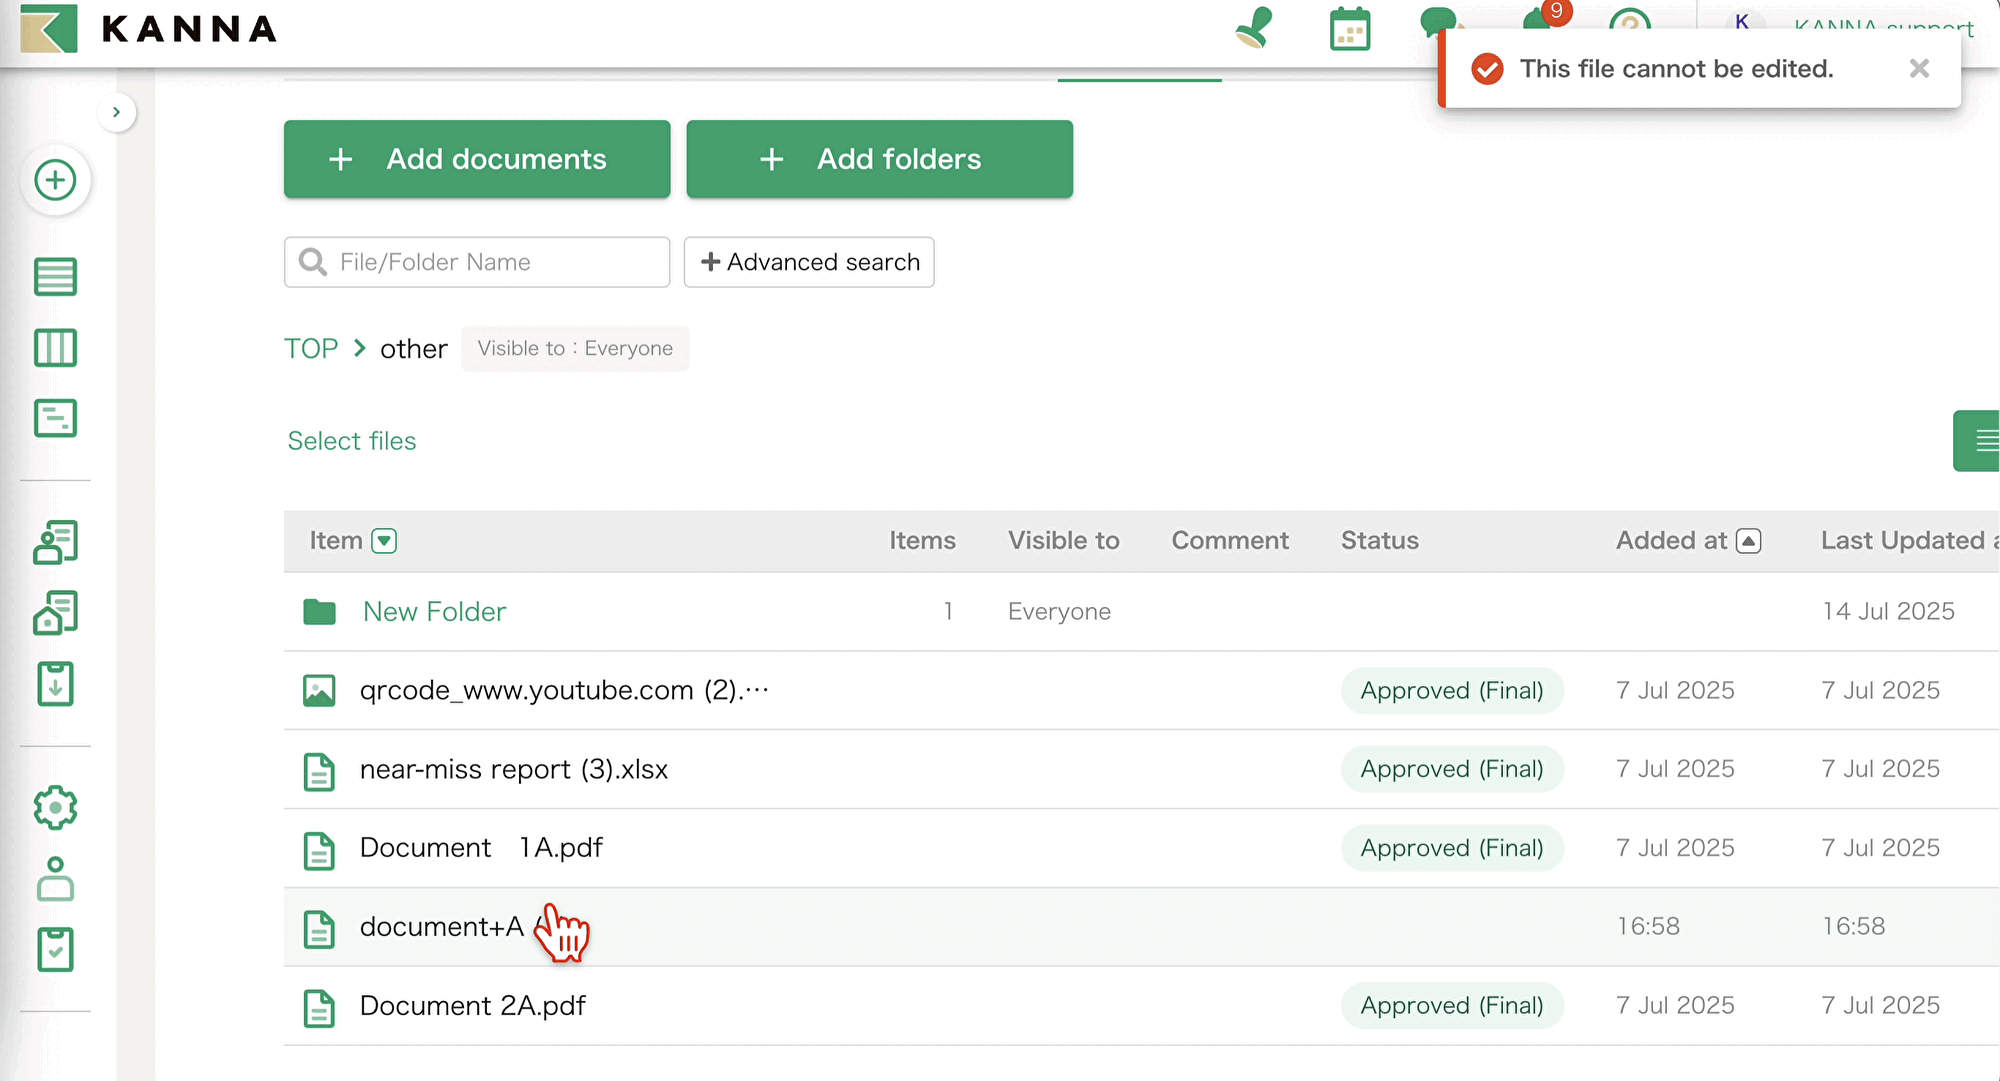Click Add folders button
Viewport: 2000px width, 1081px height.
[x=879, y=159]
